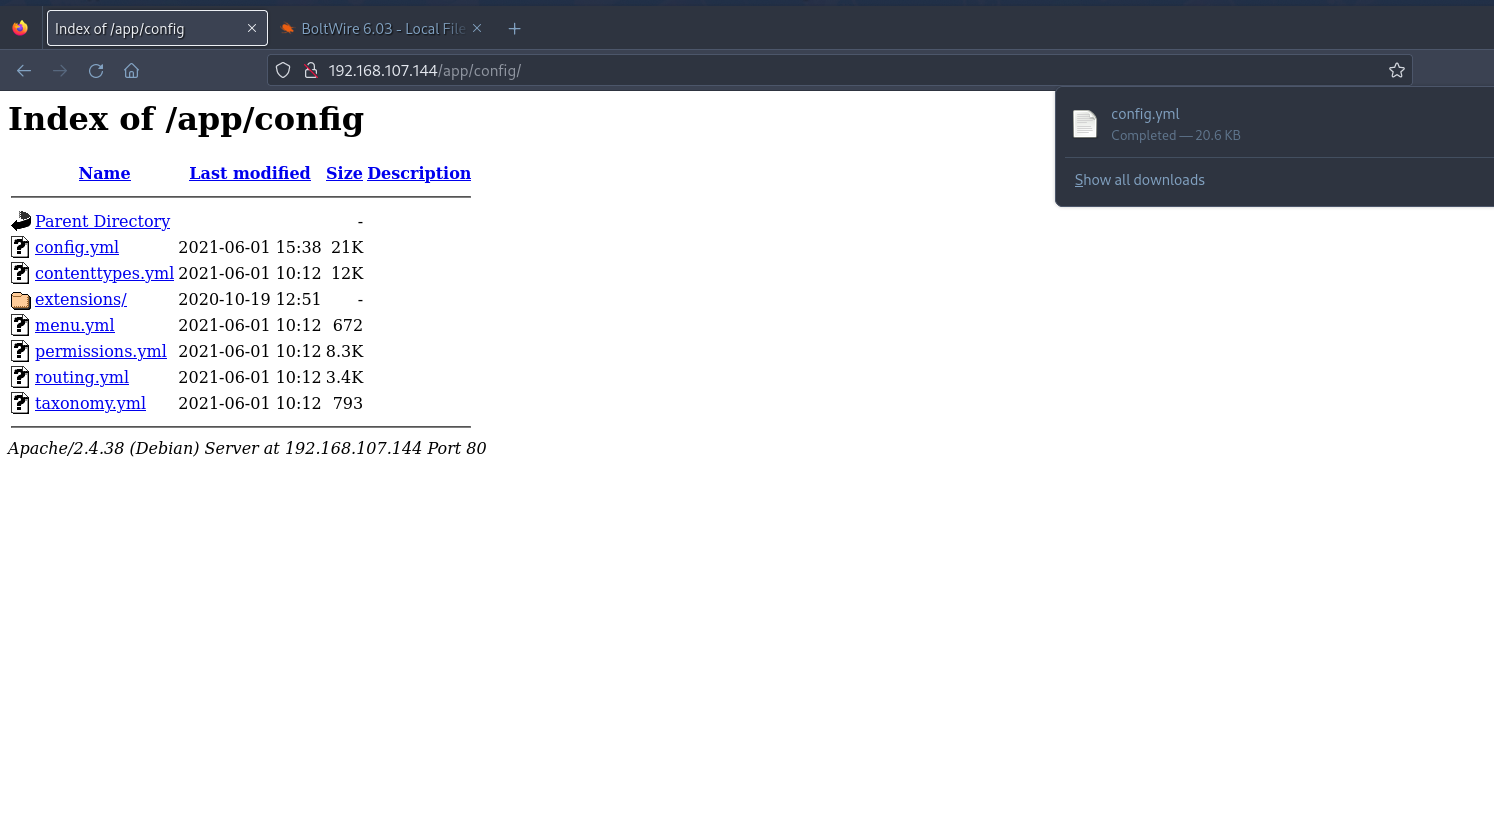Viewport: 1494px width, 815px height.
Task: Click the routing.yml file icon
Action: click(21, 377)
